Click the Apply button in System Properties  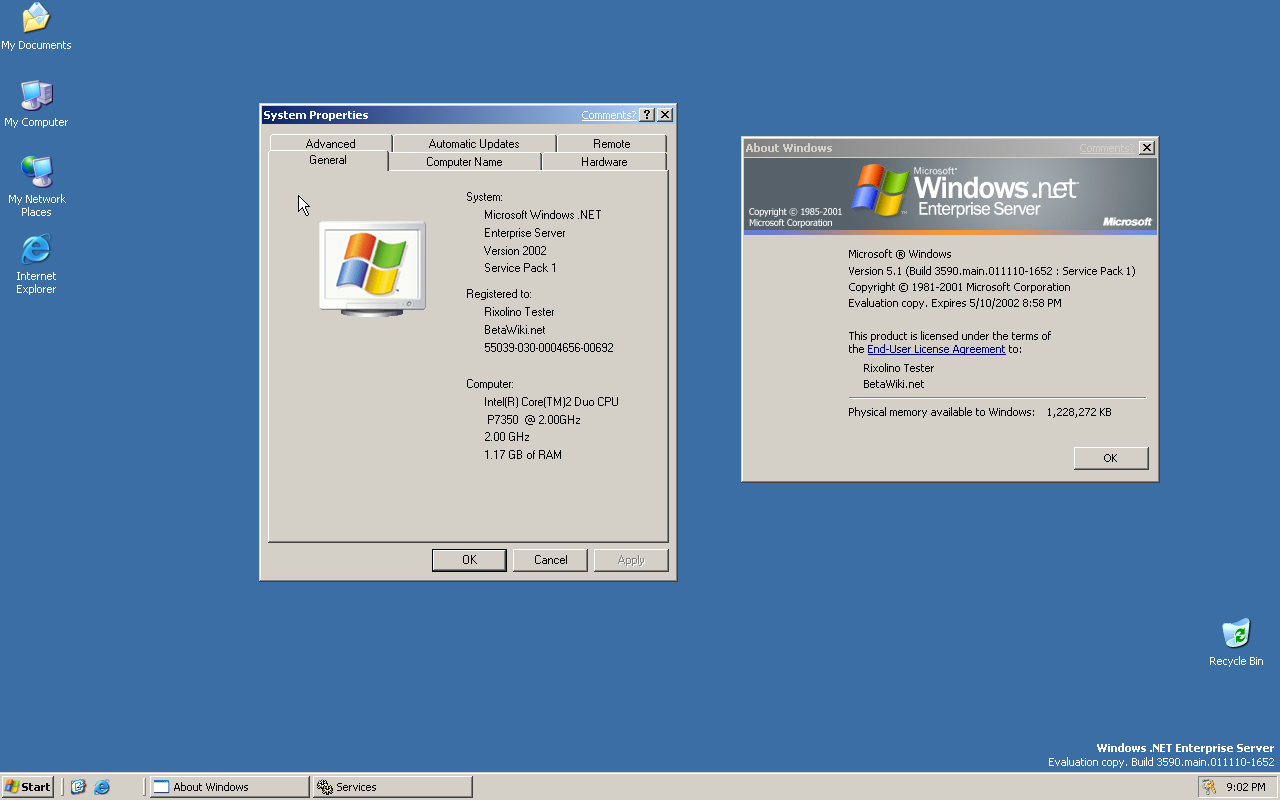(631, 560)
